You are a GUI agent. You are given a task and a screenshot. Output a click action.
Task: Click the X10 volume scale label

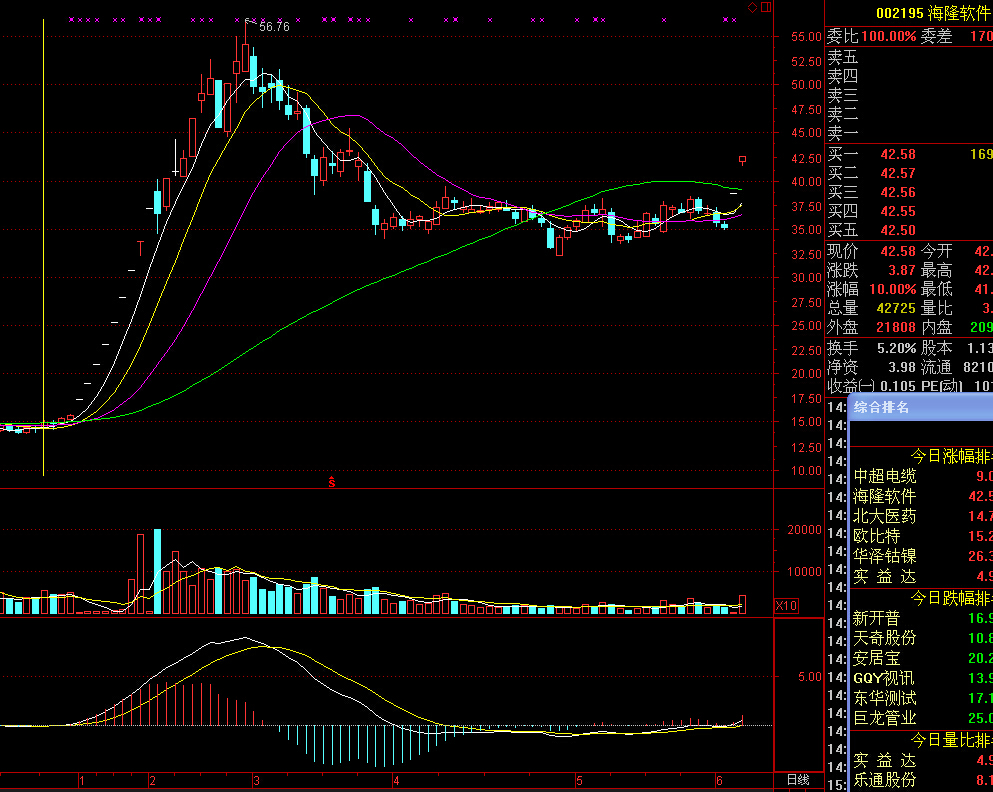[x=786, y=605]
